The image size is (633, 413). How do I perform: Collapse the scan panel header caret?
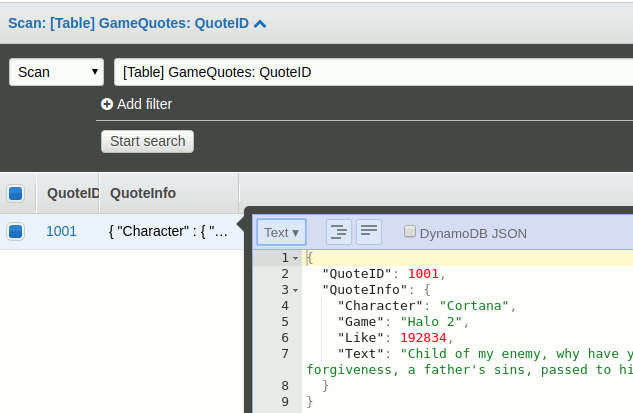[261, 24]
